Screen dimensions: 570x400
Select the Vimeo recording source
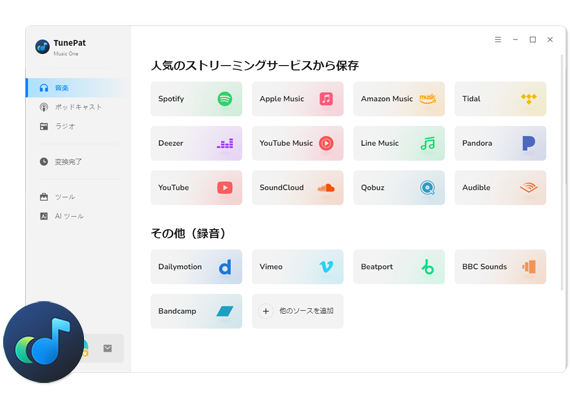pyautogui.click(x=298, y=267)
